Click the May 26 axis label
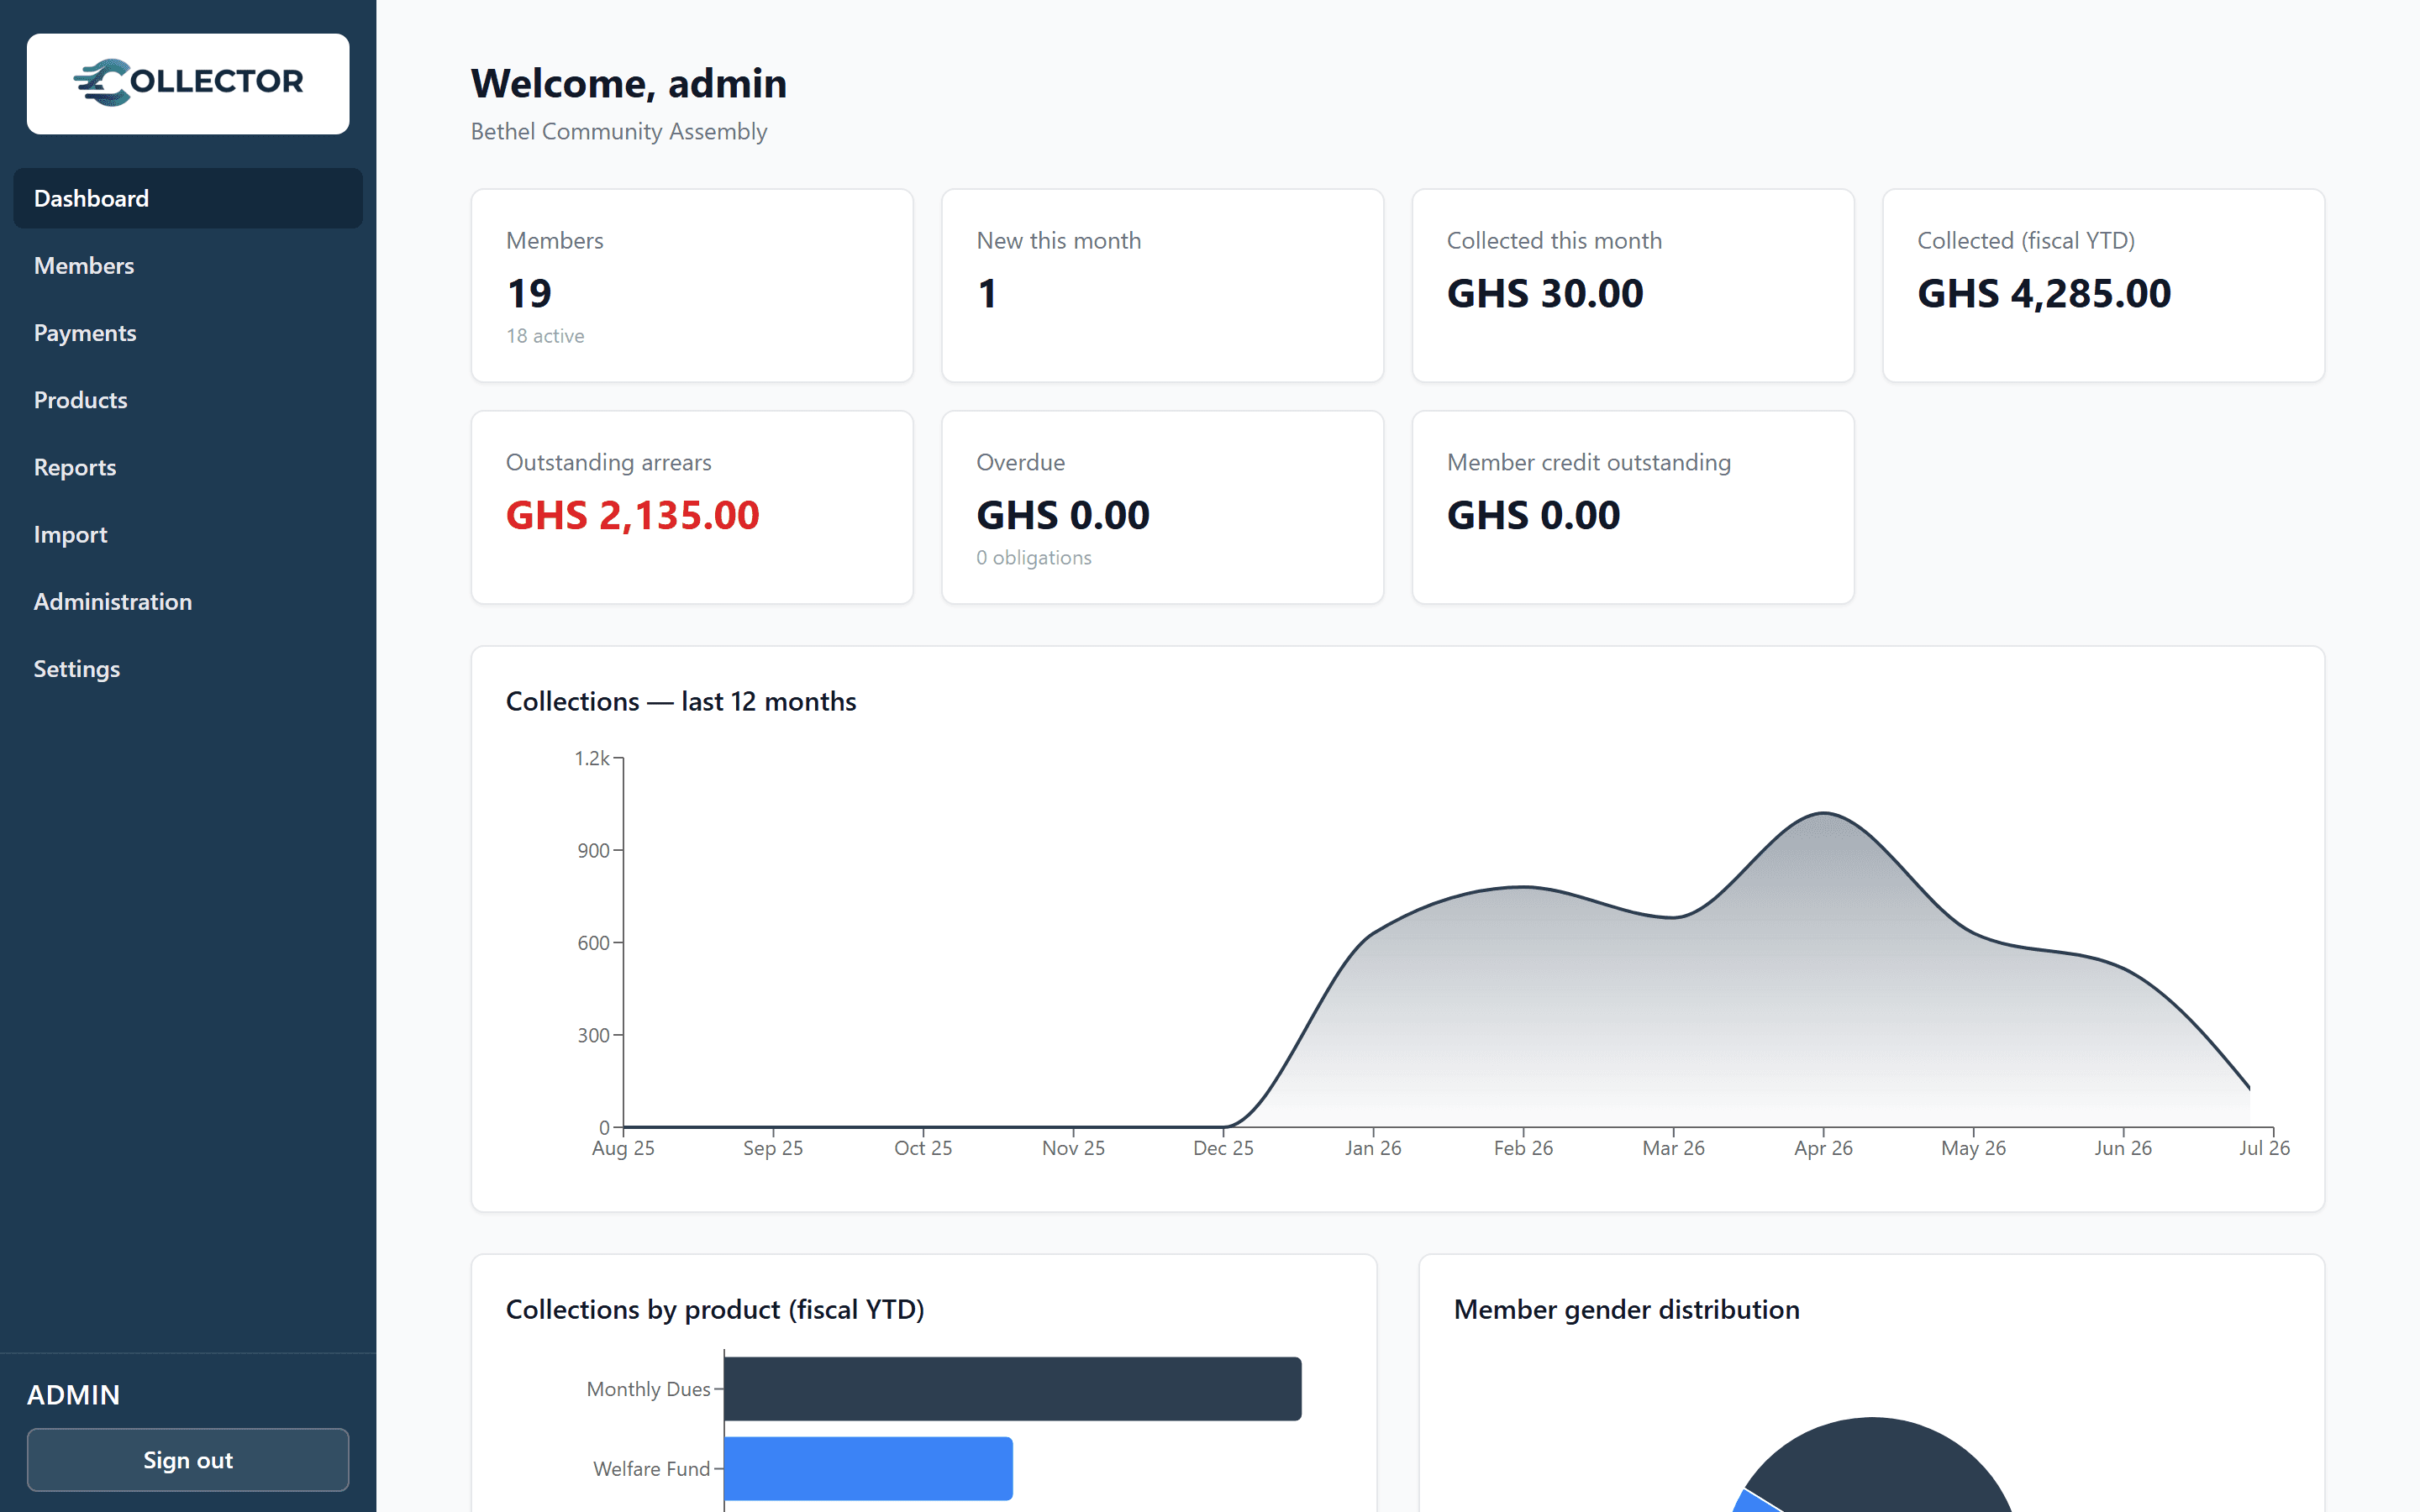The height and width of the screenshot is (1512, 2420). click(1972, 1148)
